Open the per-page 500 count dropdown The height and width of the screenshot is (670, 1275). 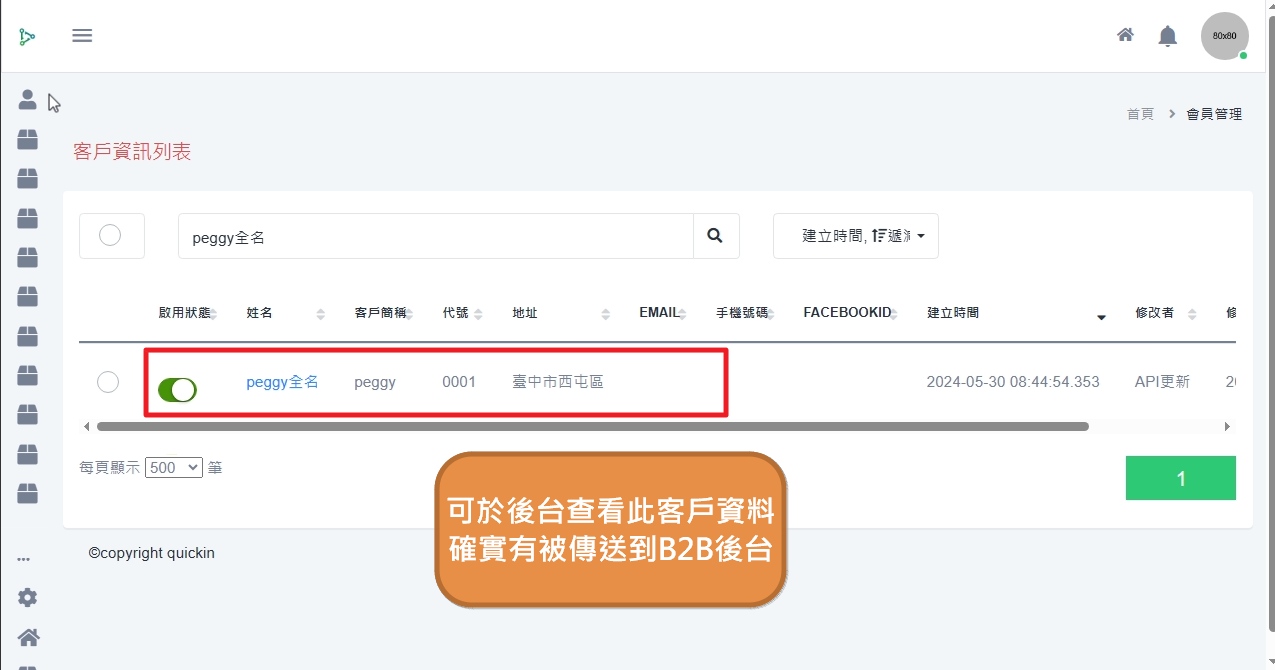[174, 467]
